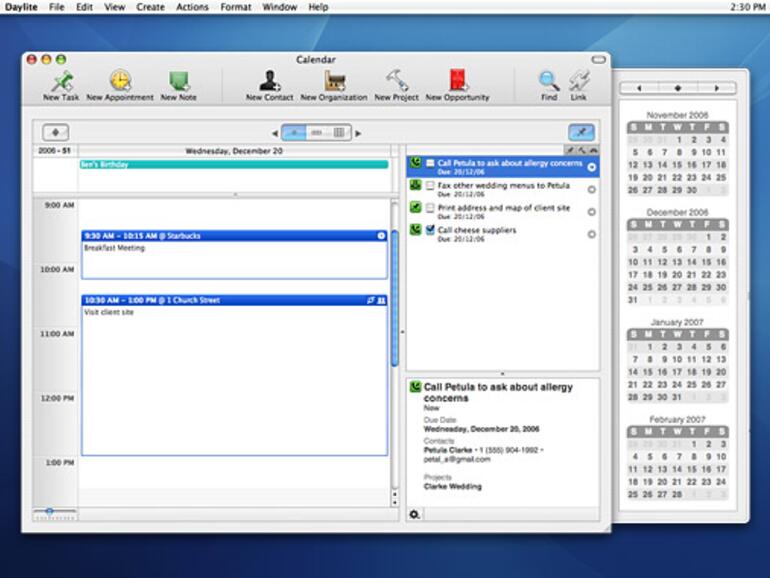Adjust the calendar zoom slider at bottom left
The image size is (770, 578).
[x=49, y=512]
